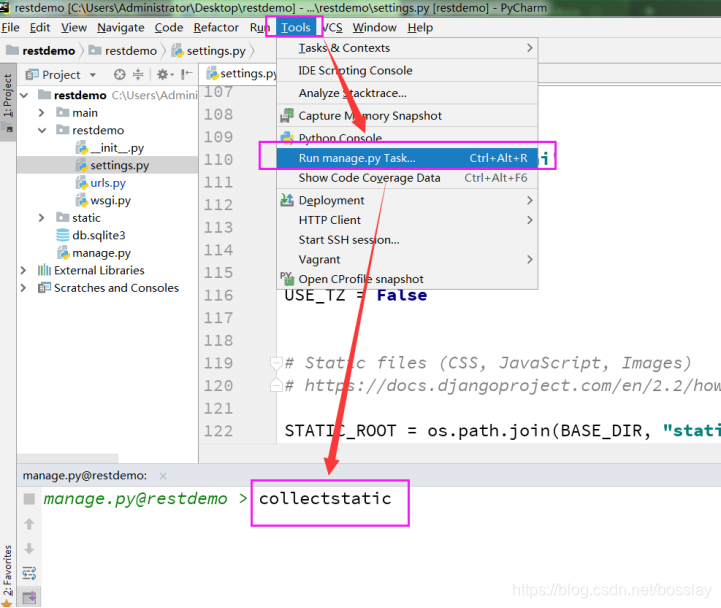This screenshot has width=721, height=608.
Task: Open the File menu
Action: [x=10, y=28]
